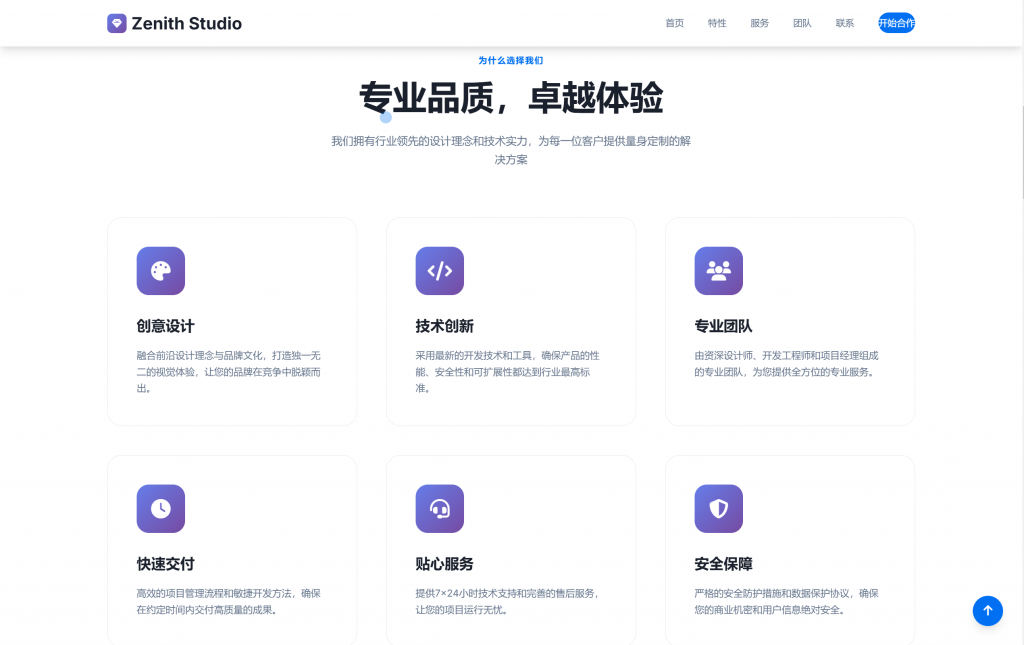Open the 创意设计 feature card
Screen dimensions: 1024x645
(232, 322)
